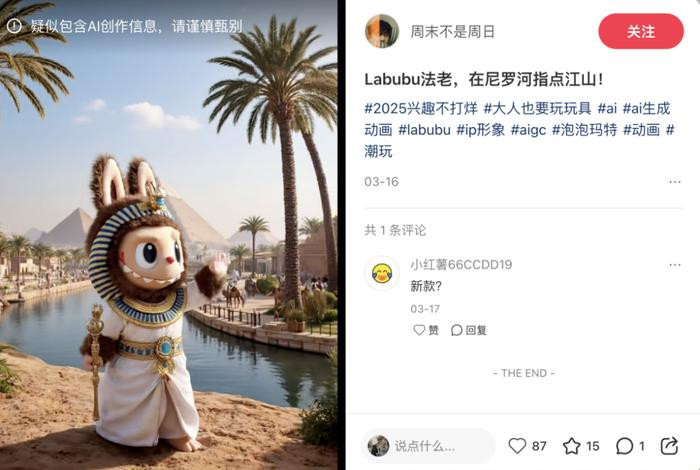This screenshot has width=700, height=470.
Task: Like the post via the heart icon
Action: pyautogui.click(x=517, y=446)
